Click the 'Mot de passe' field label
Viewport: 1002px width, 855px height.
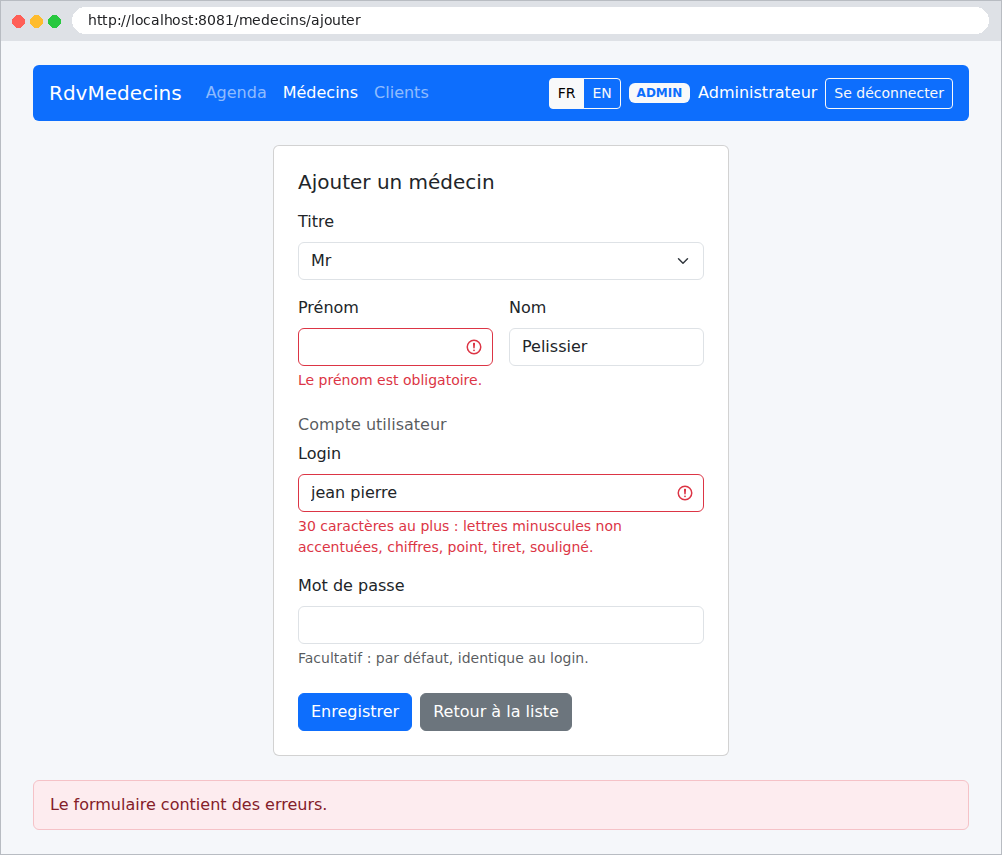tap(351, 586)
